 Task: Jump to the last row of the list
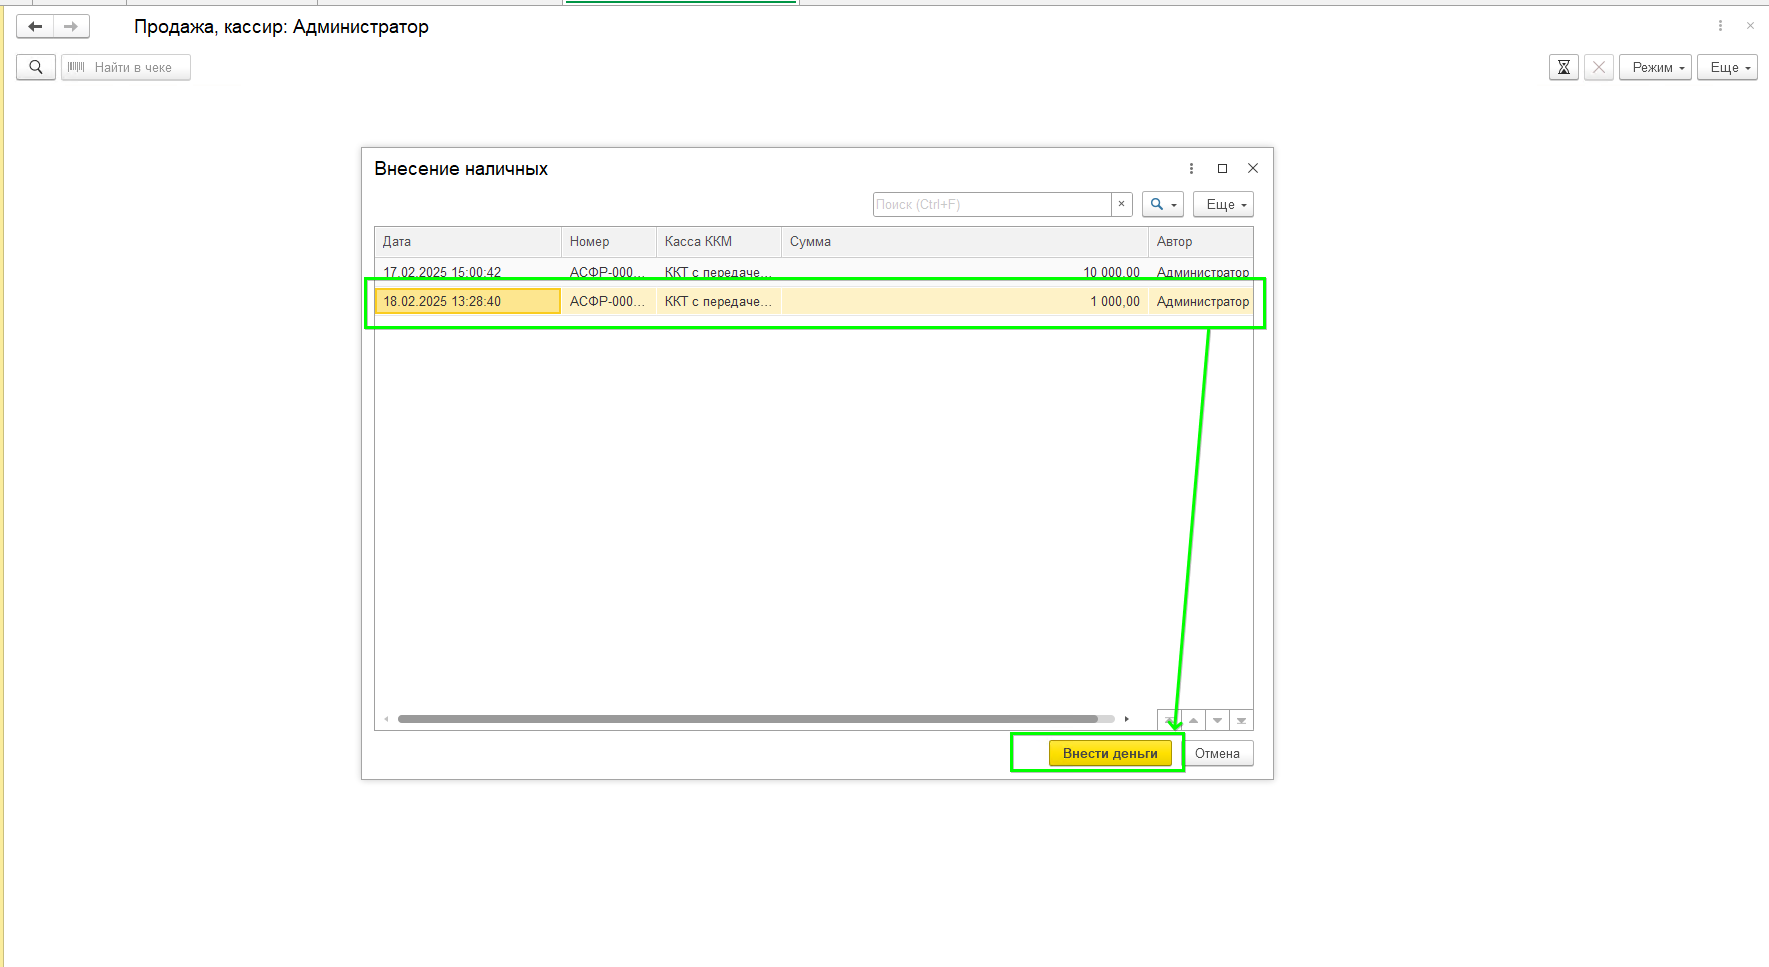coord(1241,720)
